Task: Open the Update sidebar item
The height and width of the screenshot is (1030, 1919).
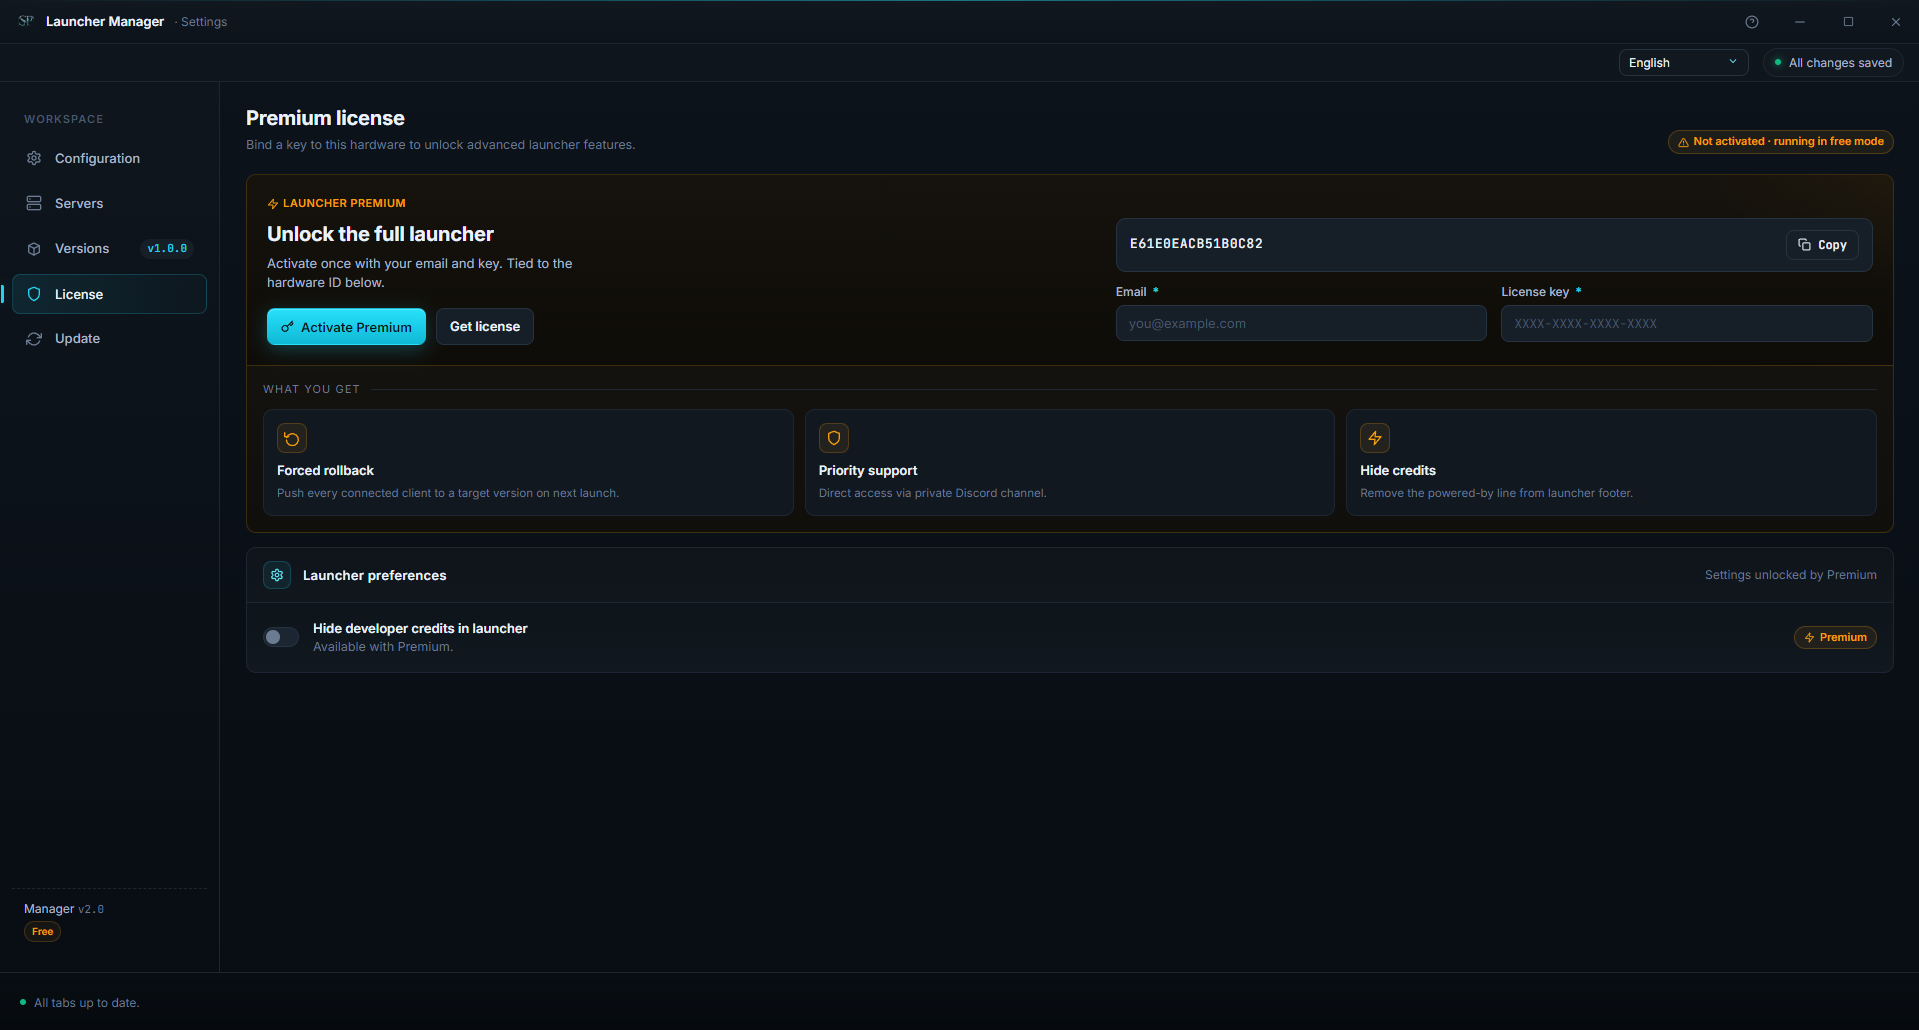Action: pos(109,339)
